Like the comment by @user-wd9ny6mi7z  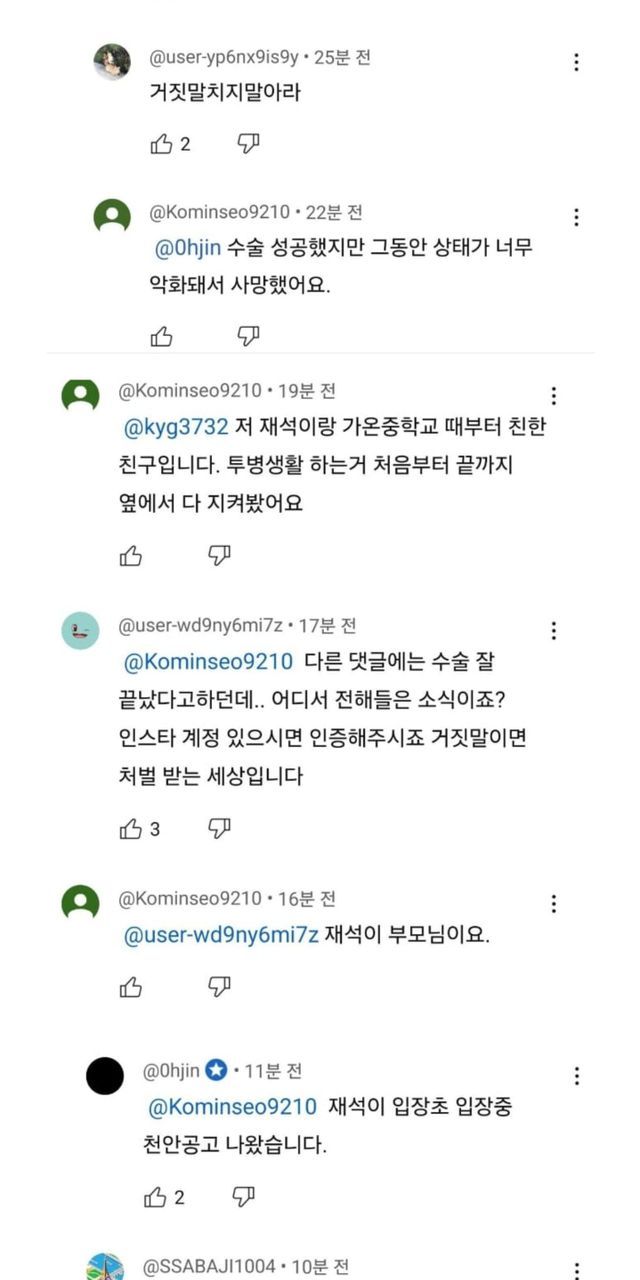click(131, 829)
